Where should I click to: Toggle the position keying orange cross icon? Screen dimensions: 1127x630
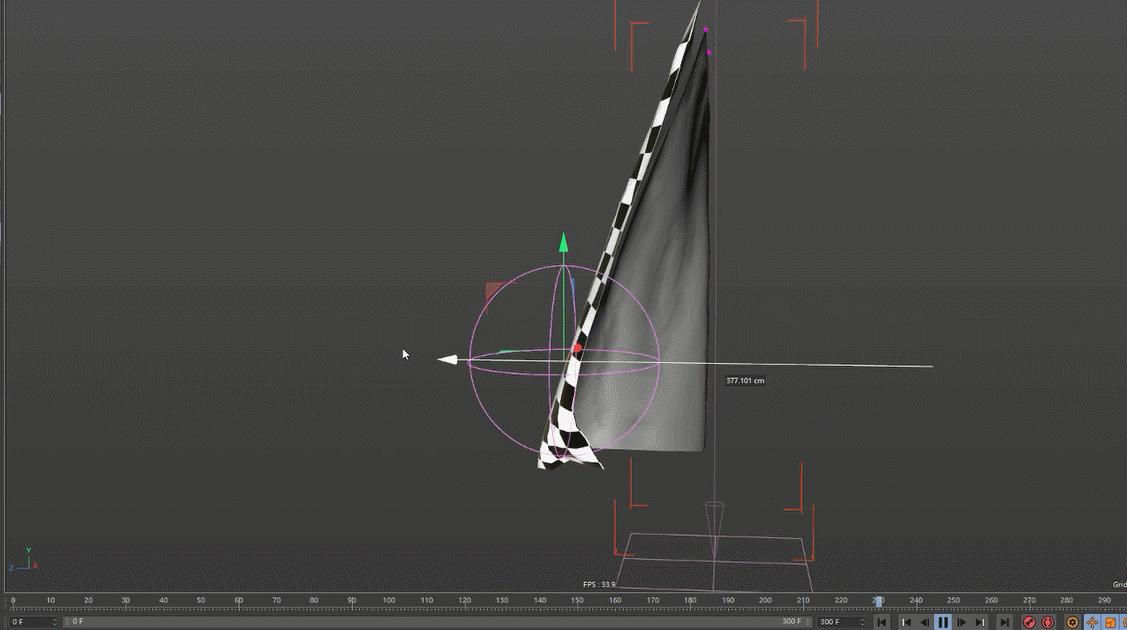click(x=1090, y=622)
